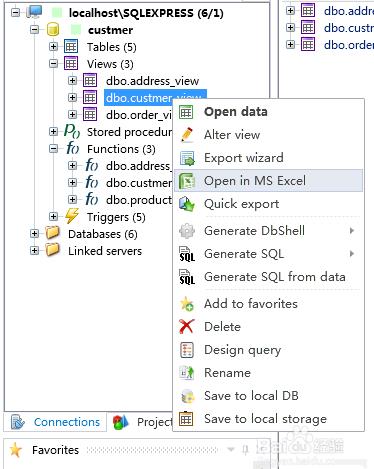Click the red X Delete icon
This screenshot has height=469, width=374.
187,327
